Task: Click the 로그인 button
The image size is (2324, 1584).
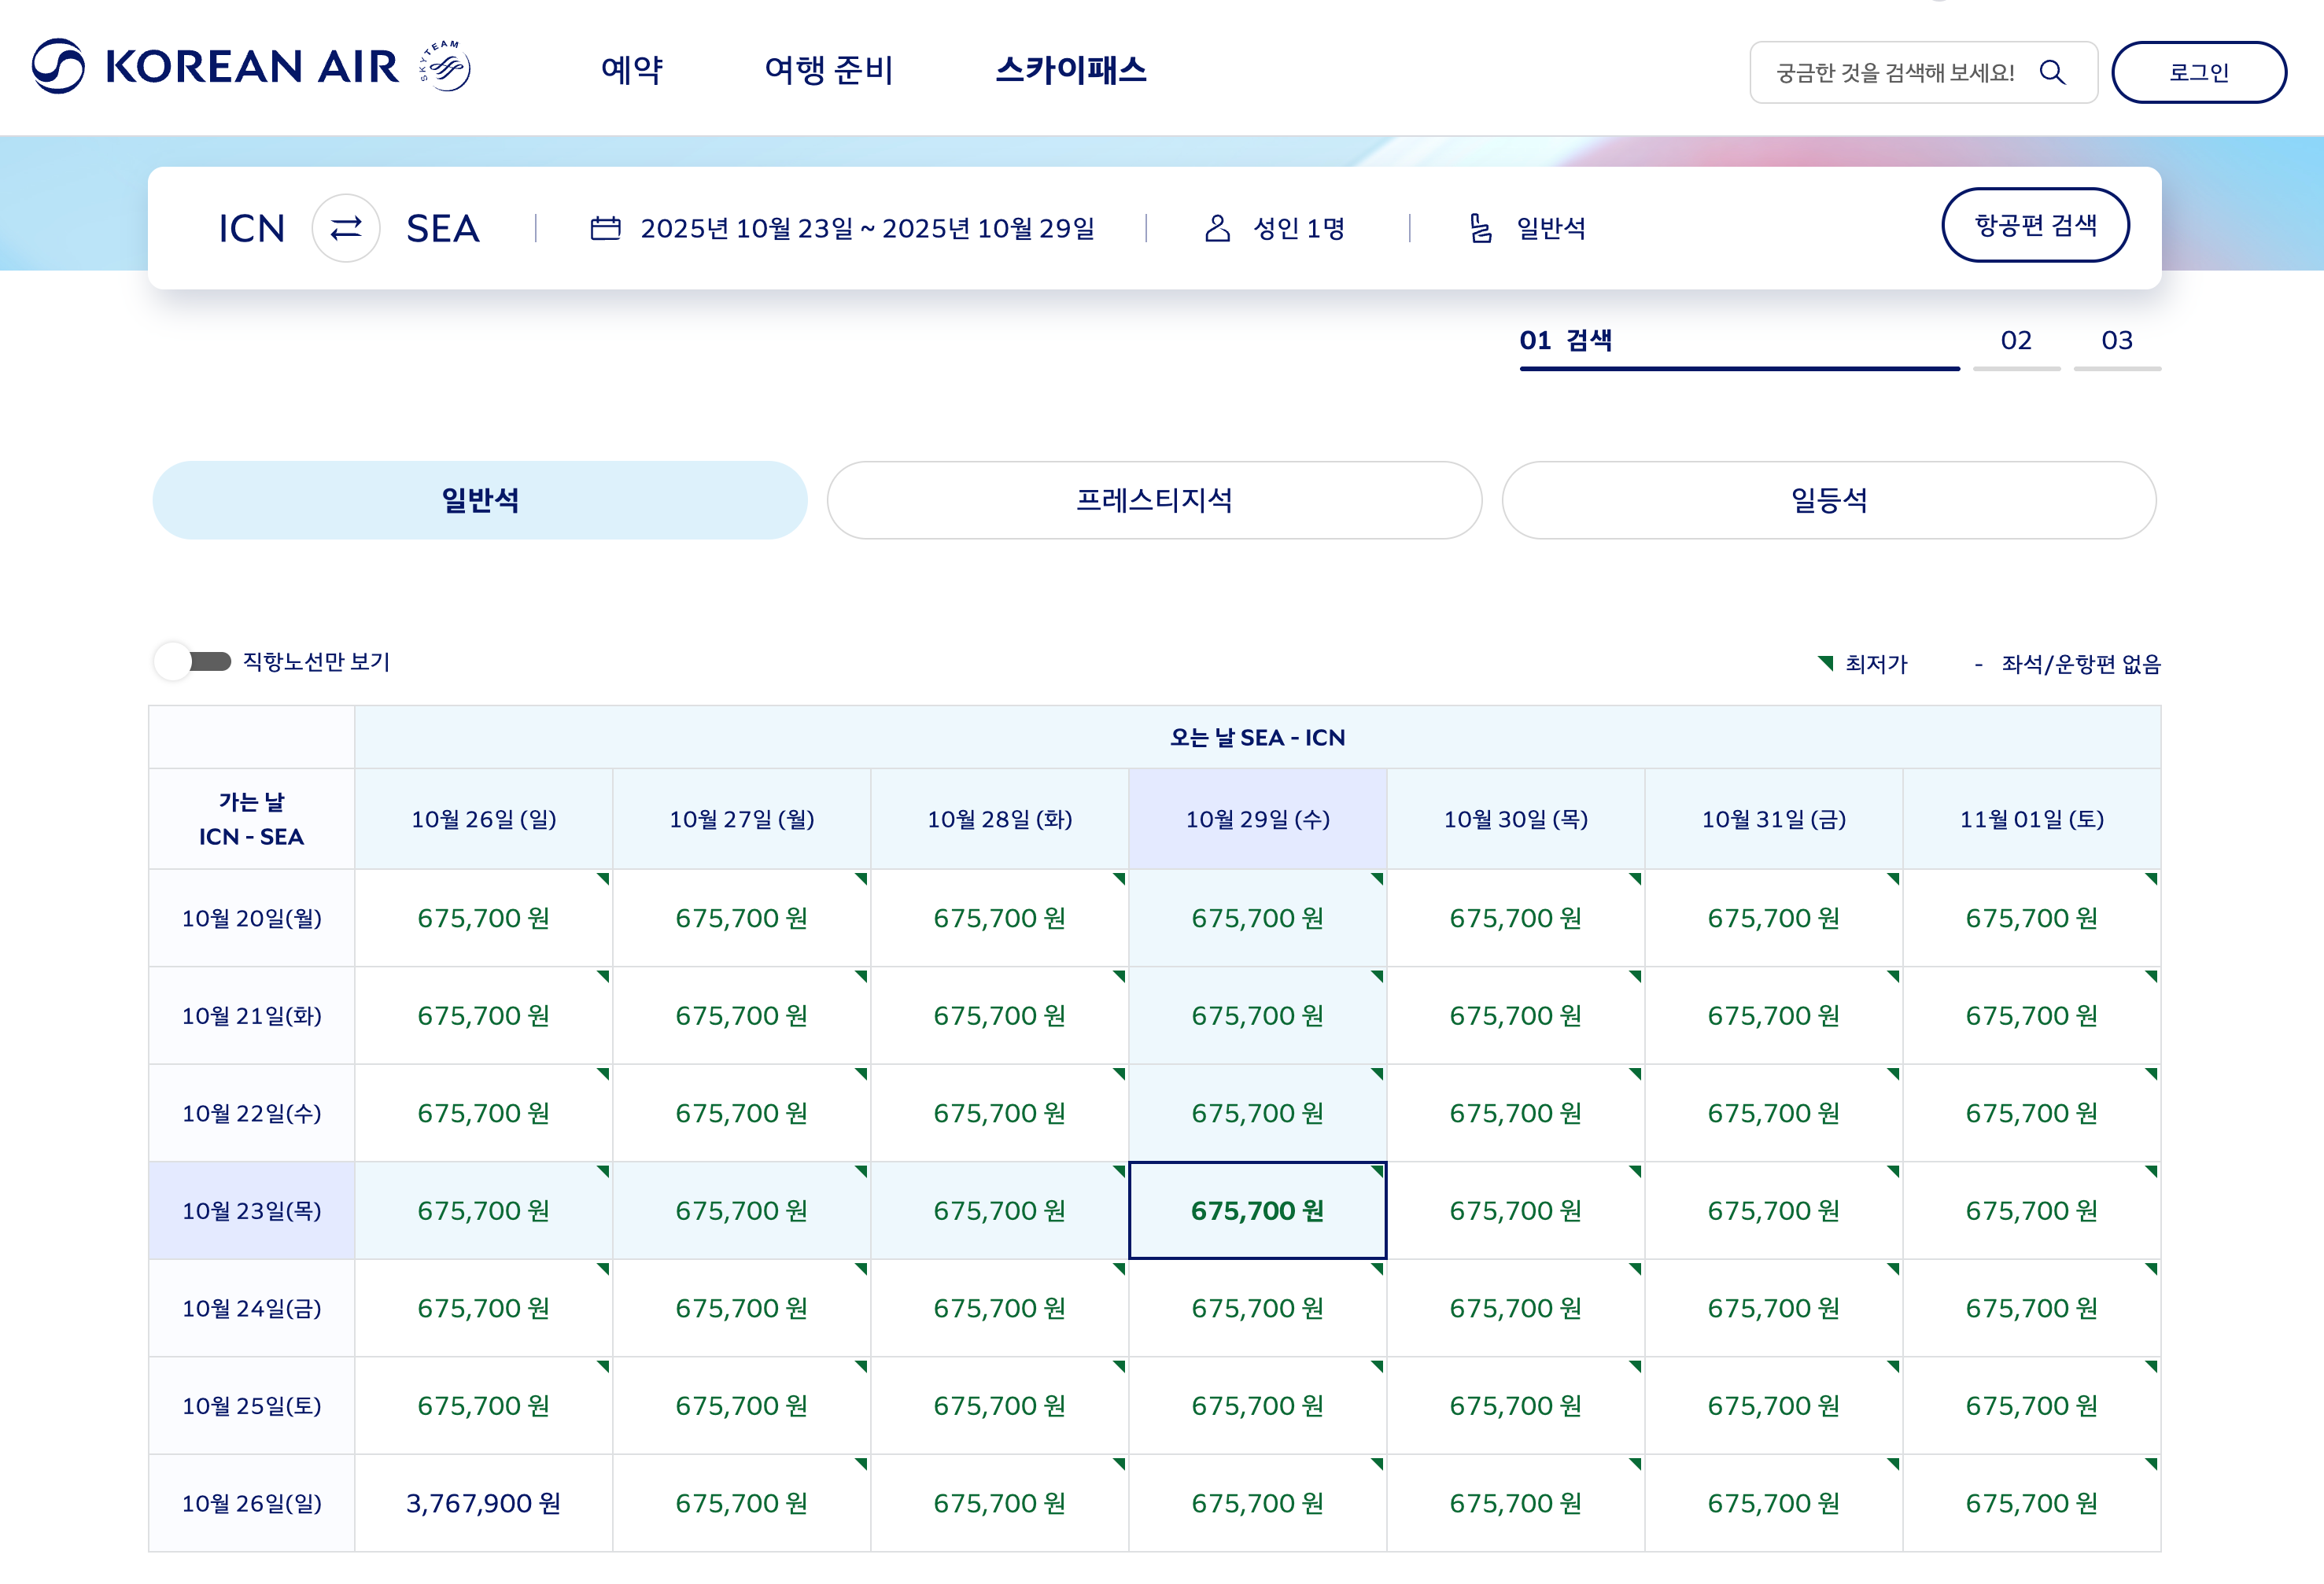Action: click(x=2198, y=72)
